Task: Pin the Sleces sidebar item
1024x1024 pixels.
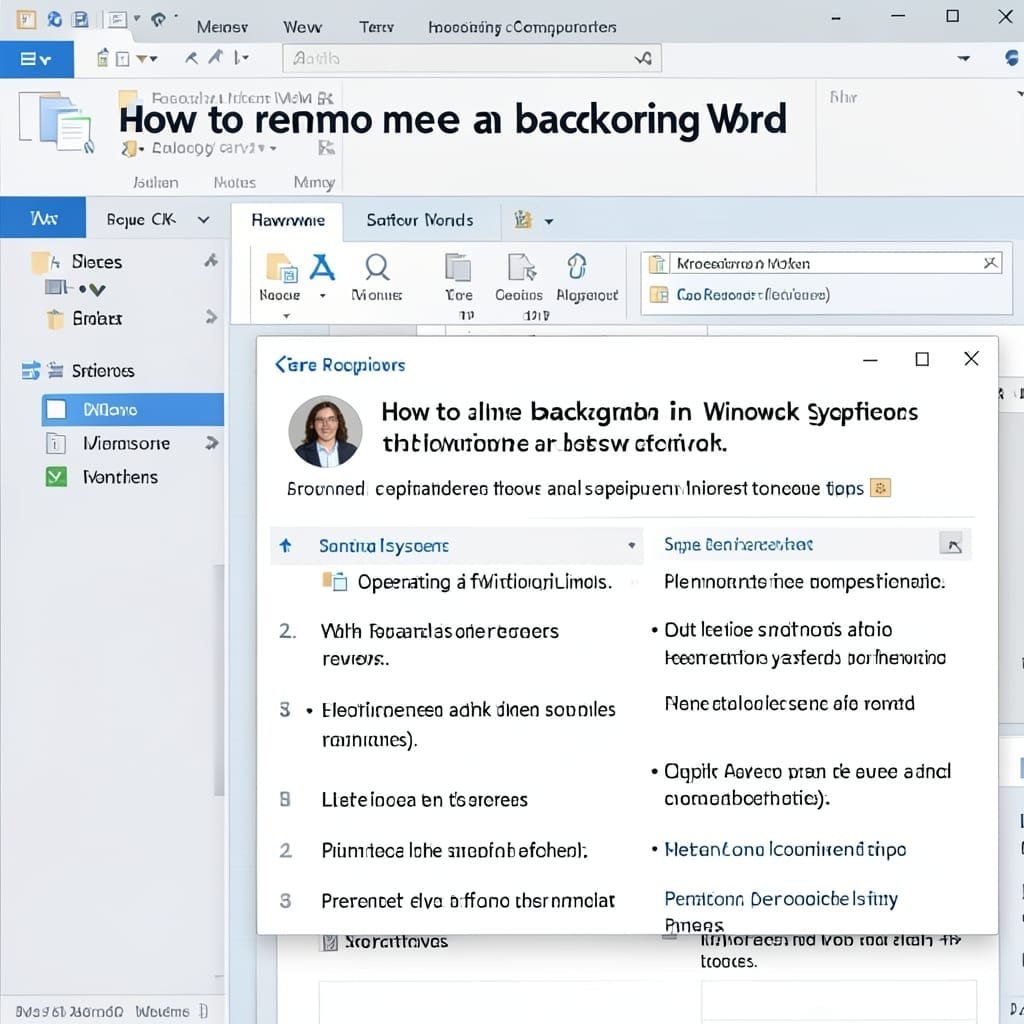Action: point(210,261)
